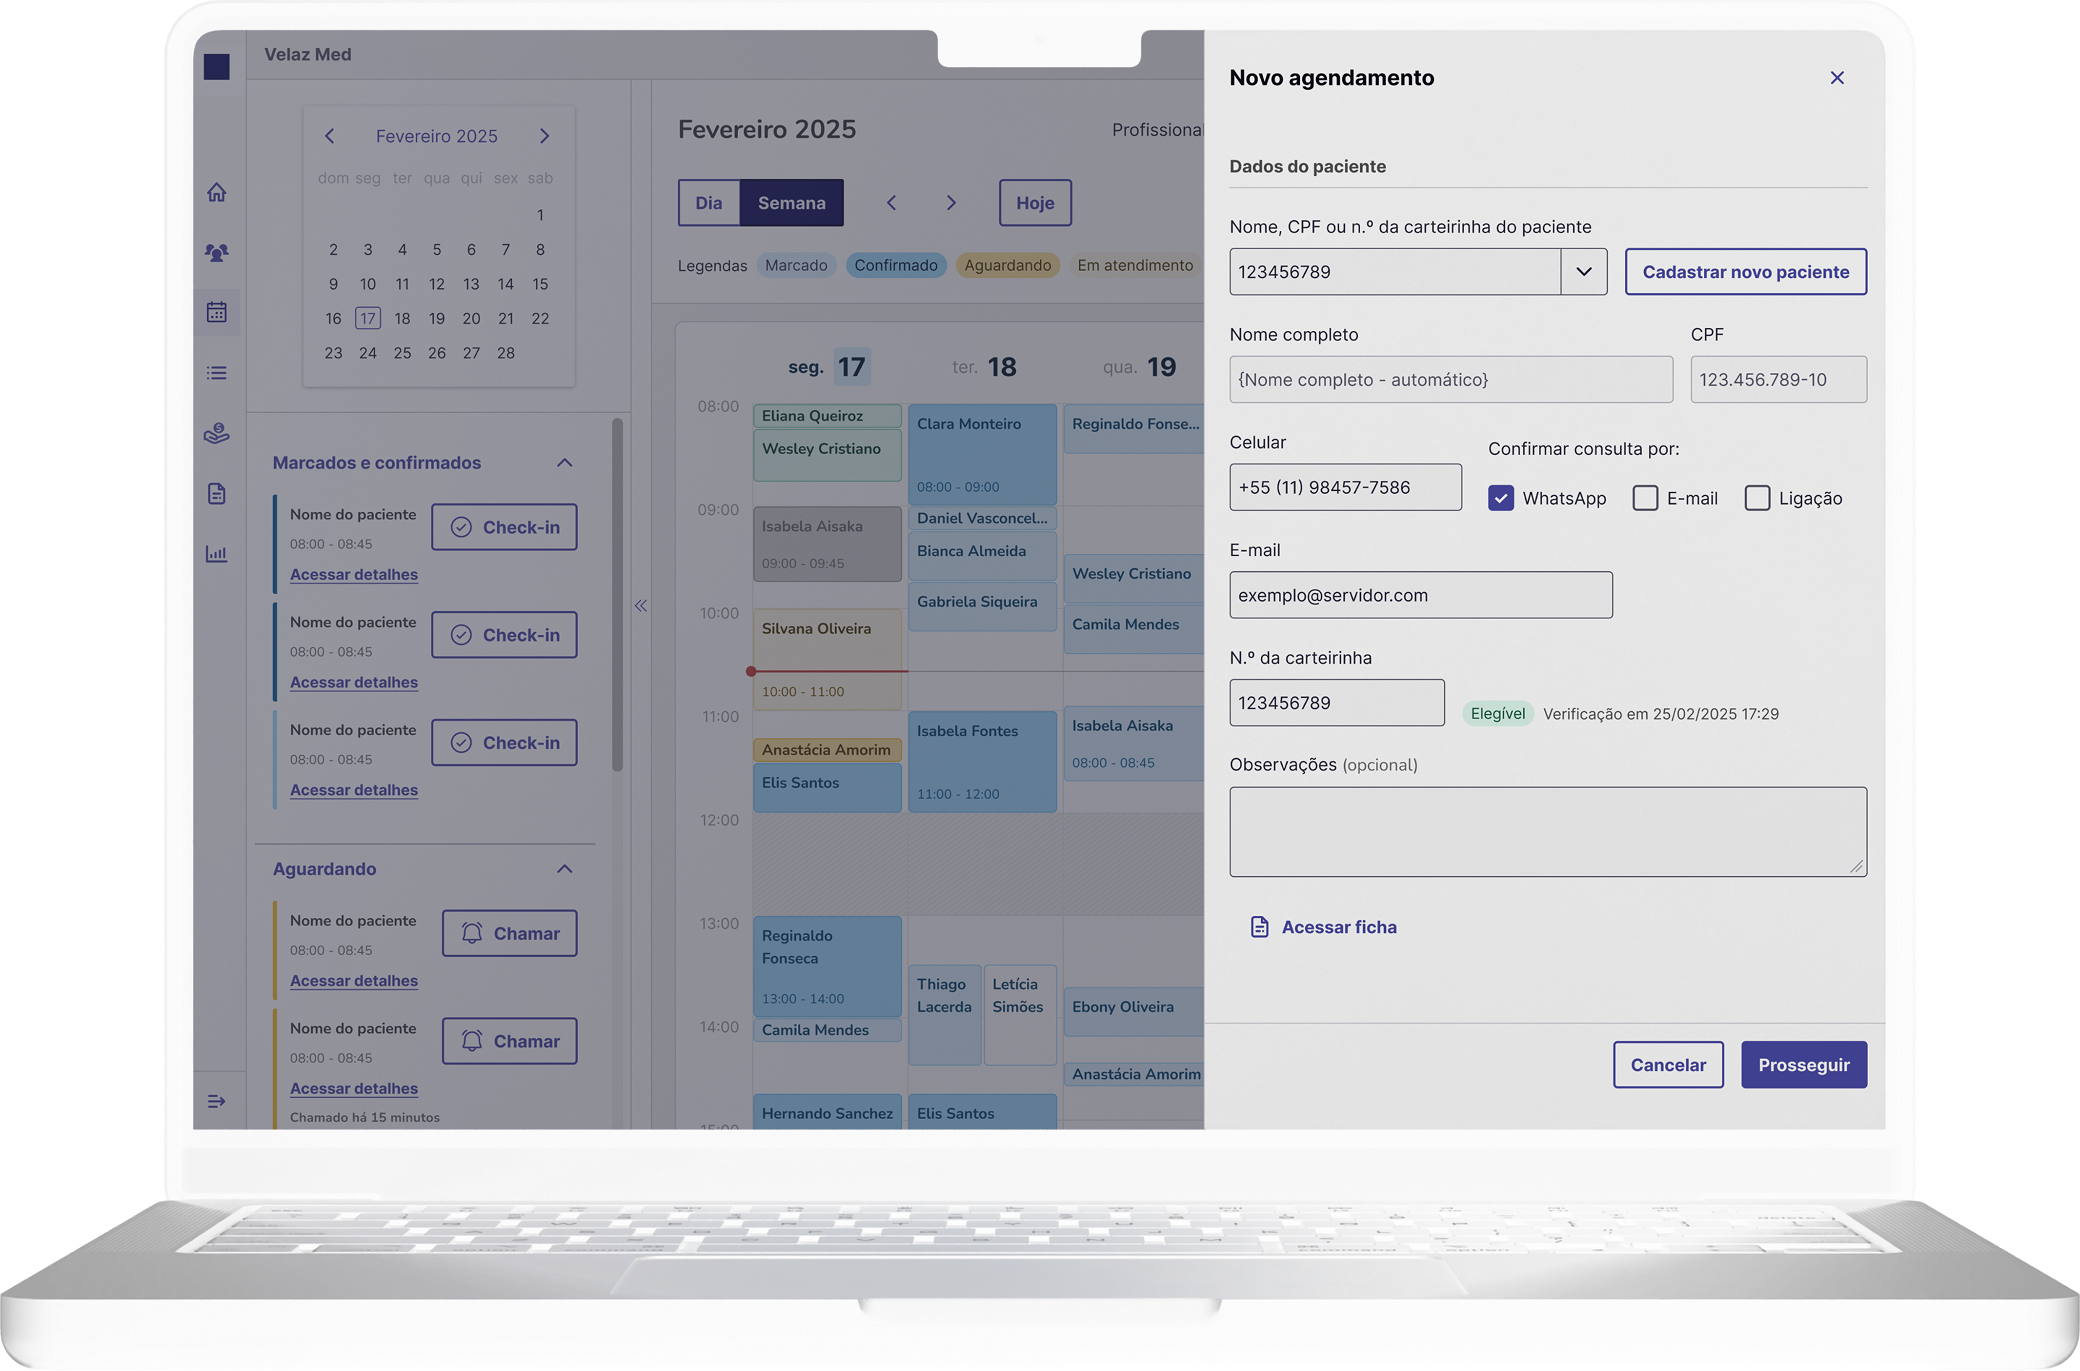Check the E-mail confirmation checkbox
This screenshot has height=1371, width=2080.
point(1645,498)
